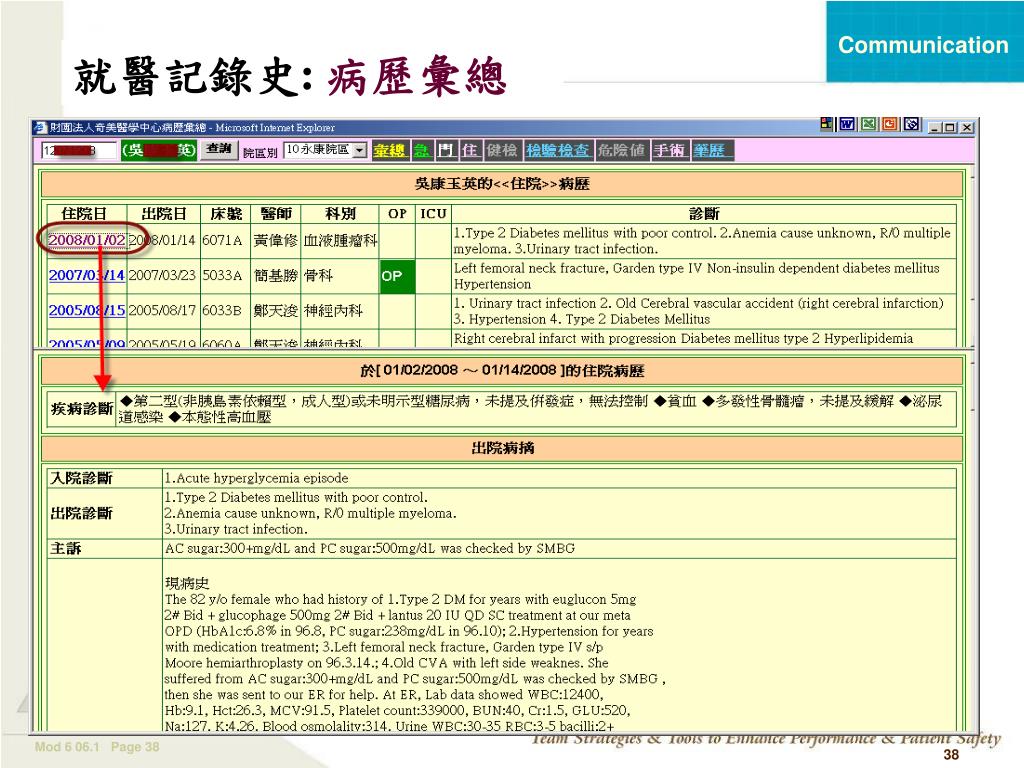Click the green OP indicator cell
The height and width of the screenshot is (768, 1024).
tap(397, 276)
